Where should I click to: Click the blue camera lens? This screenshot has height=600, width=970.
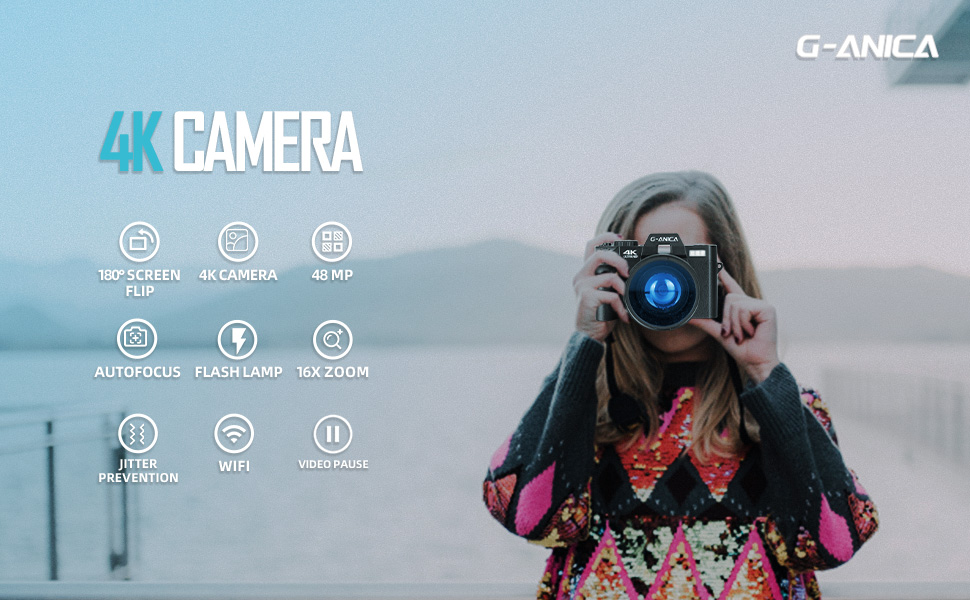tap(661, 291)
